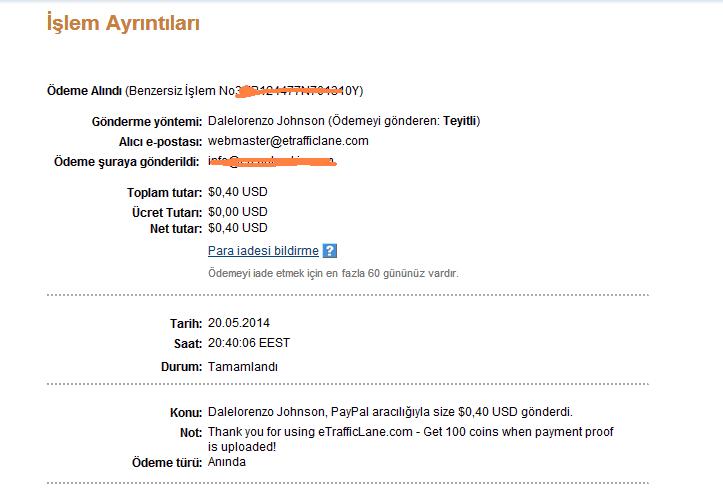Click the Anında payment type value

227,462
